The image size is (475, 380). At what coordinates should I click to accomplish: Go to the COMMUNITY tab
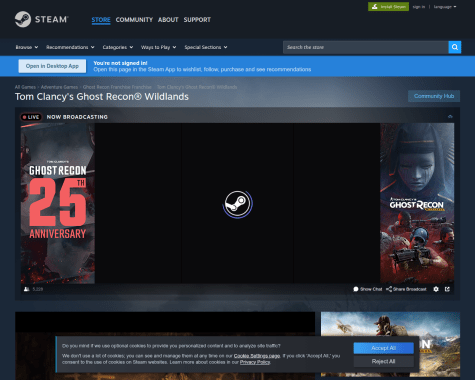[134, 20]
